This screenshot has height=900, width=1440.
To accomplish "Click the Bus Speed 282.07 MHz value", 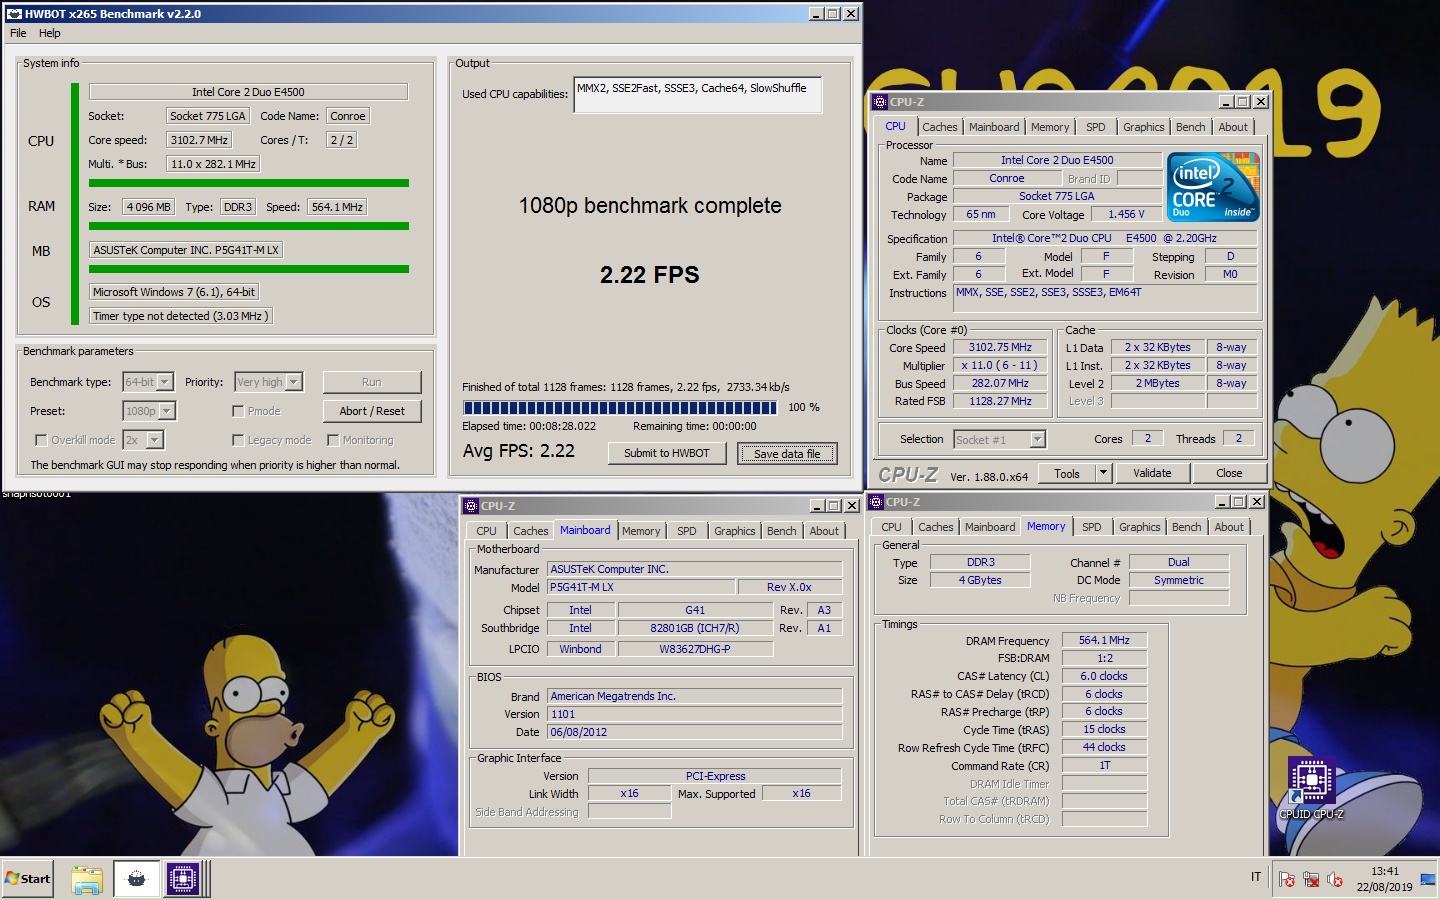I will (1000, 383).
